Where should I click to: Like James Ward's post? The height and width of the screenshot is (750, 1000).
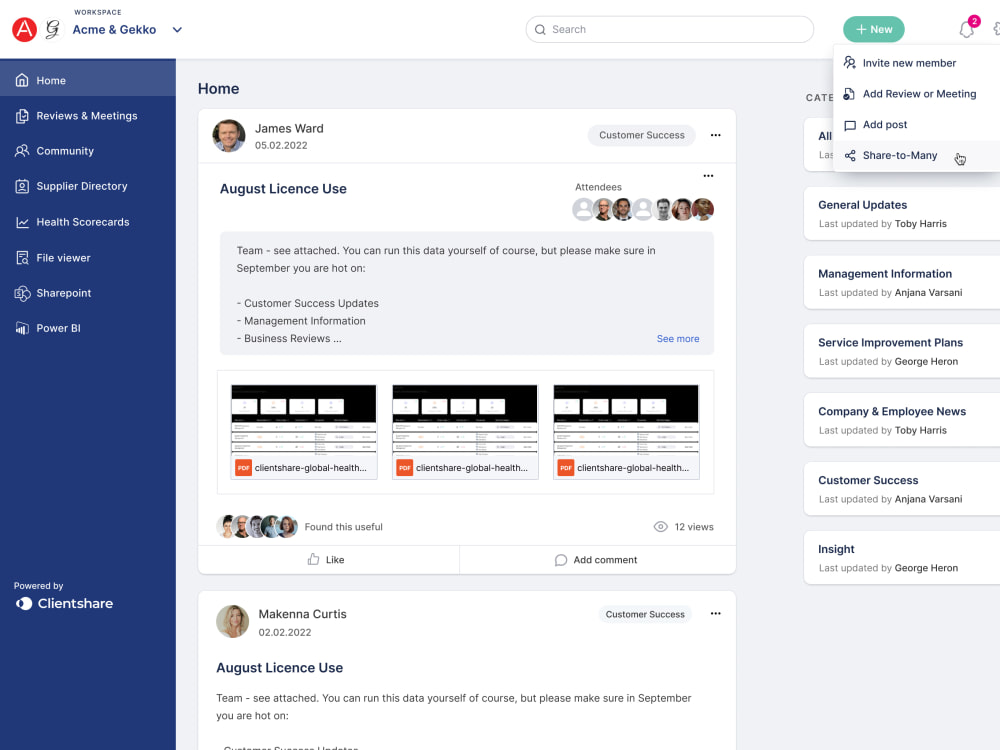[x=328, y=560]
